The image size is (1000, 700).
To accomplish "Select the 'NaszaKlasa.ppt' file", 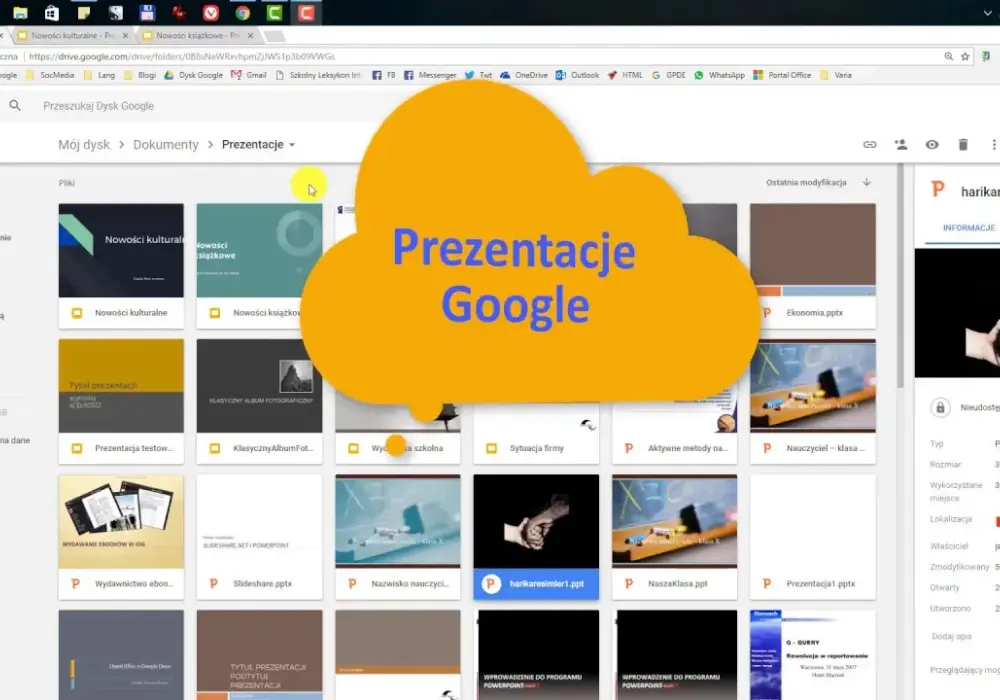I will pyautogui.click(x=675, y=537).
